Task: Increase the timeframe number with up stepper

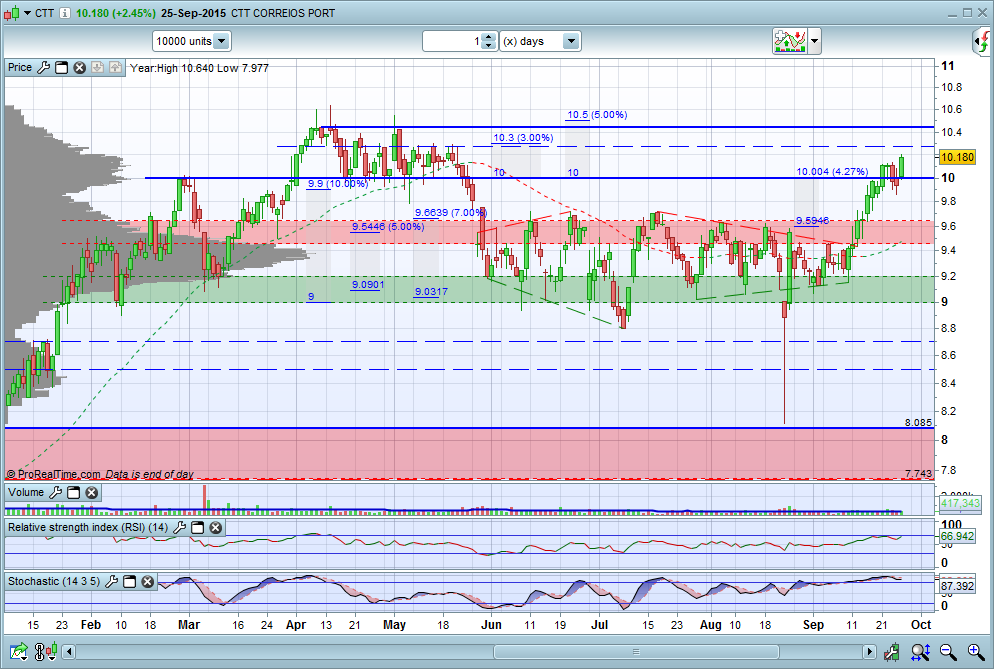Action: click(x=487, y=37)
